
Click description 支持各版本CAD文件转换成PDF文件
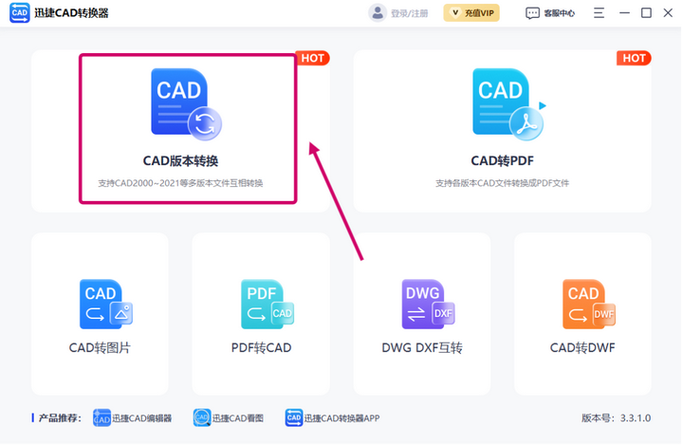[502, 183]
